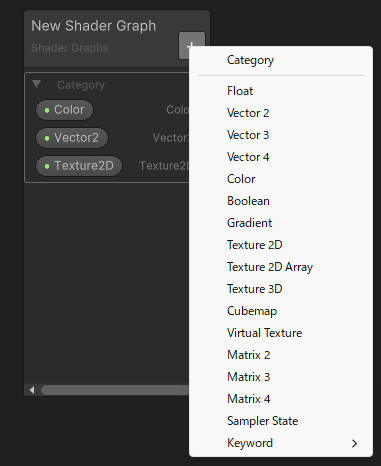Select the Color property pill
This screenshot has width=381, height=466.
tap(64, 110)
